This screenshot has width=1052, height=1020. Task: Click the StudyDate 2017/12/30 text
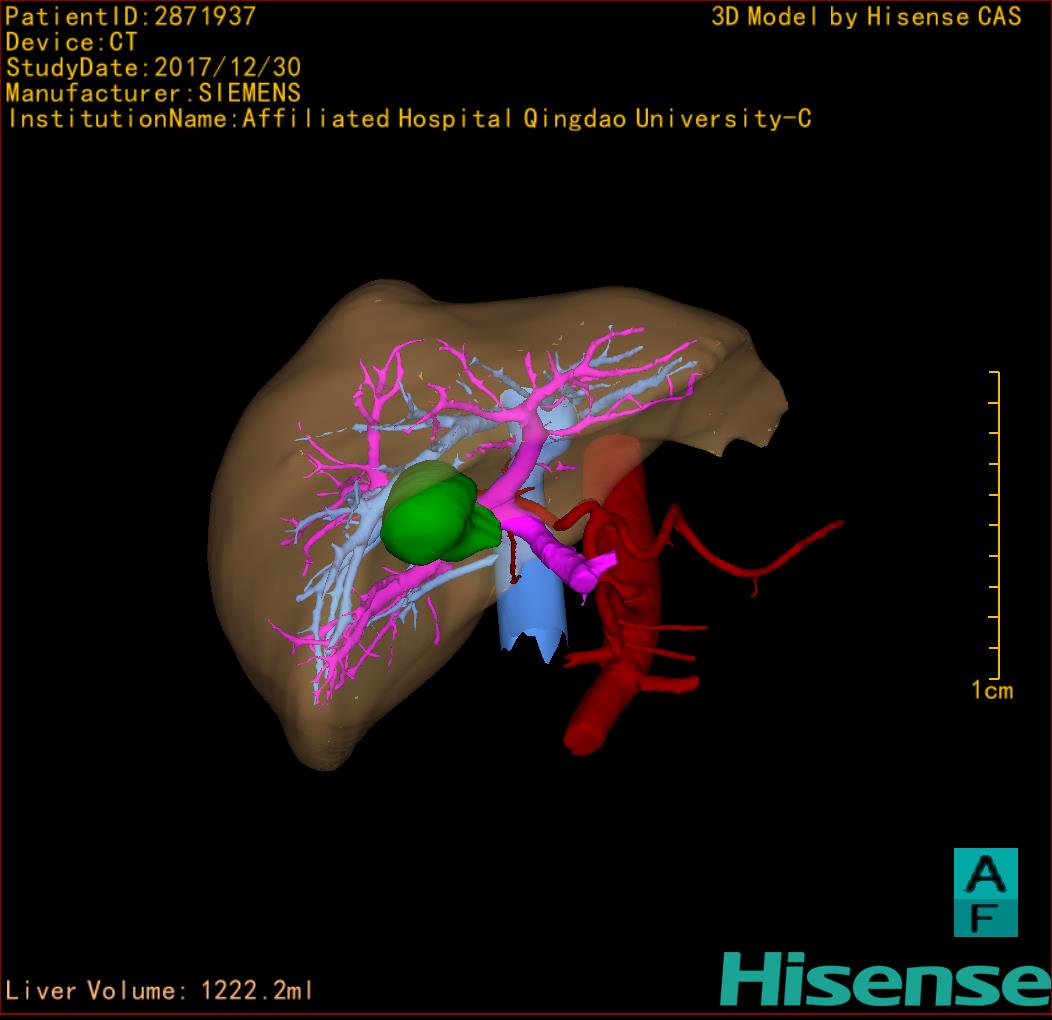[x=153, y=68]
